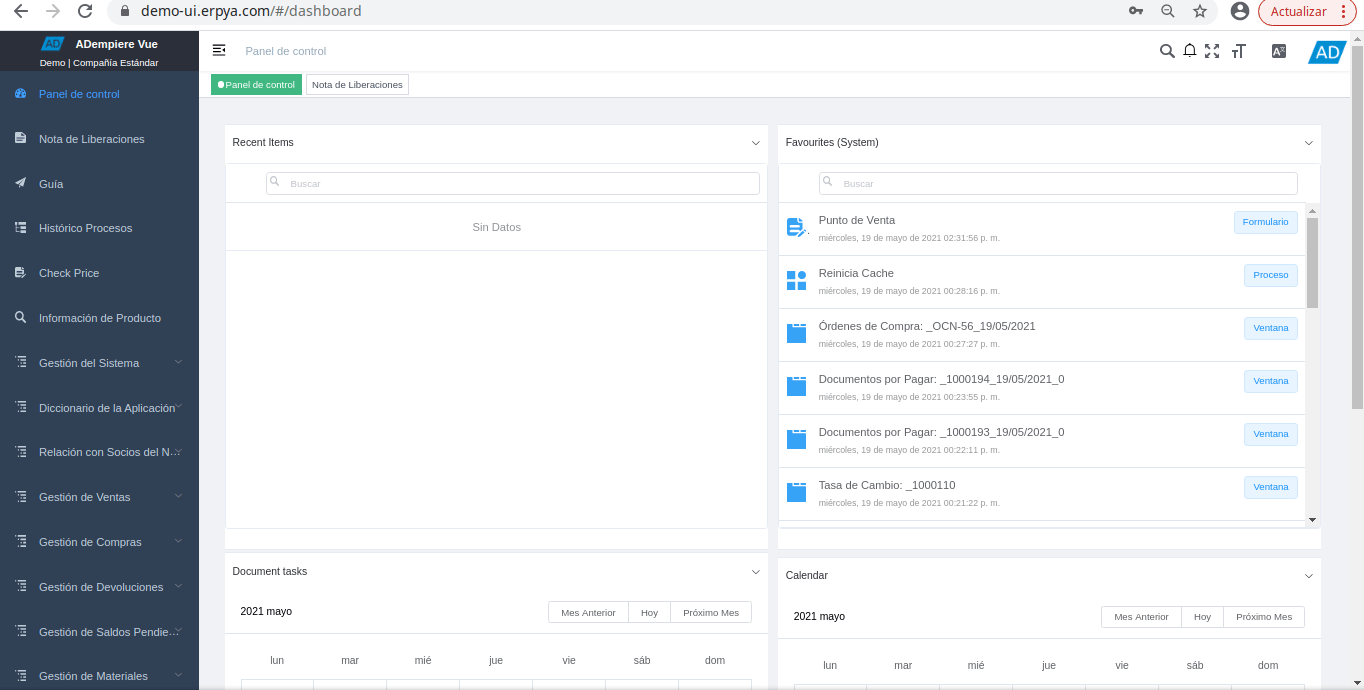Image resolution: width=1364 pixels, height=690 pixels.
Task: Open the text size selector icon
Action: click(x=1239, y=51)
